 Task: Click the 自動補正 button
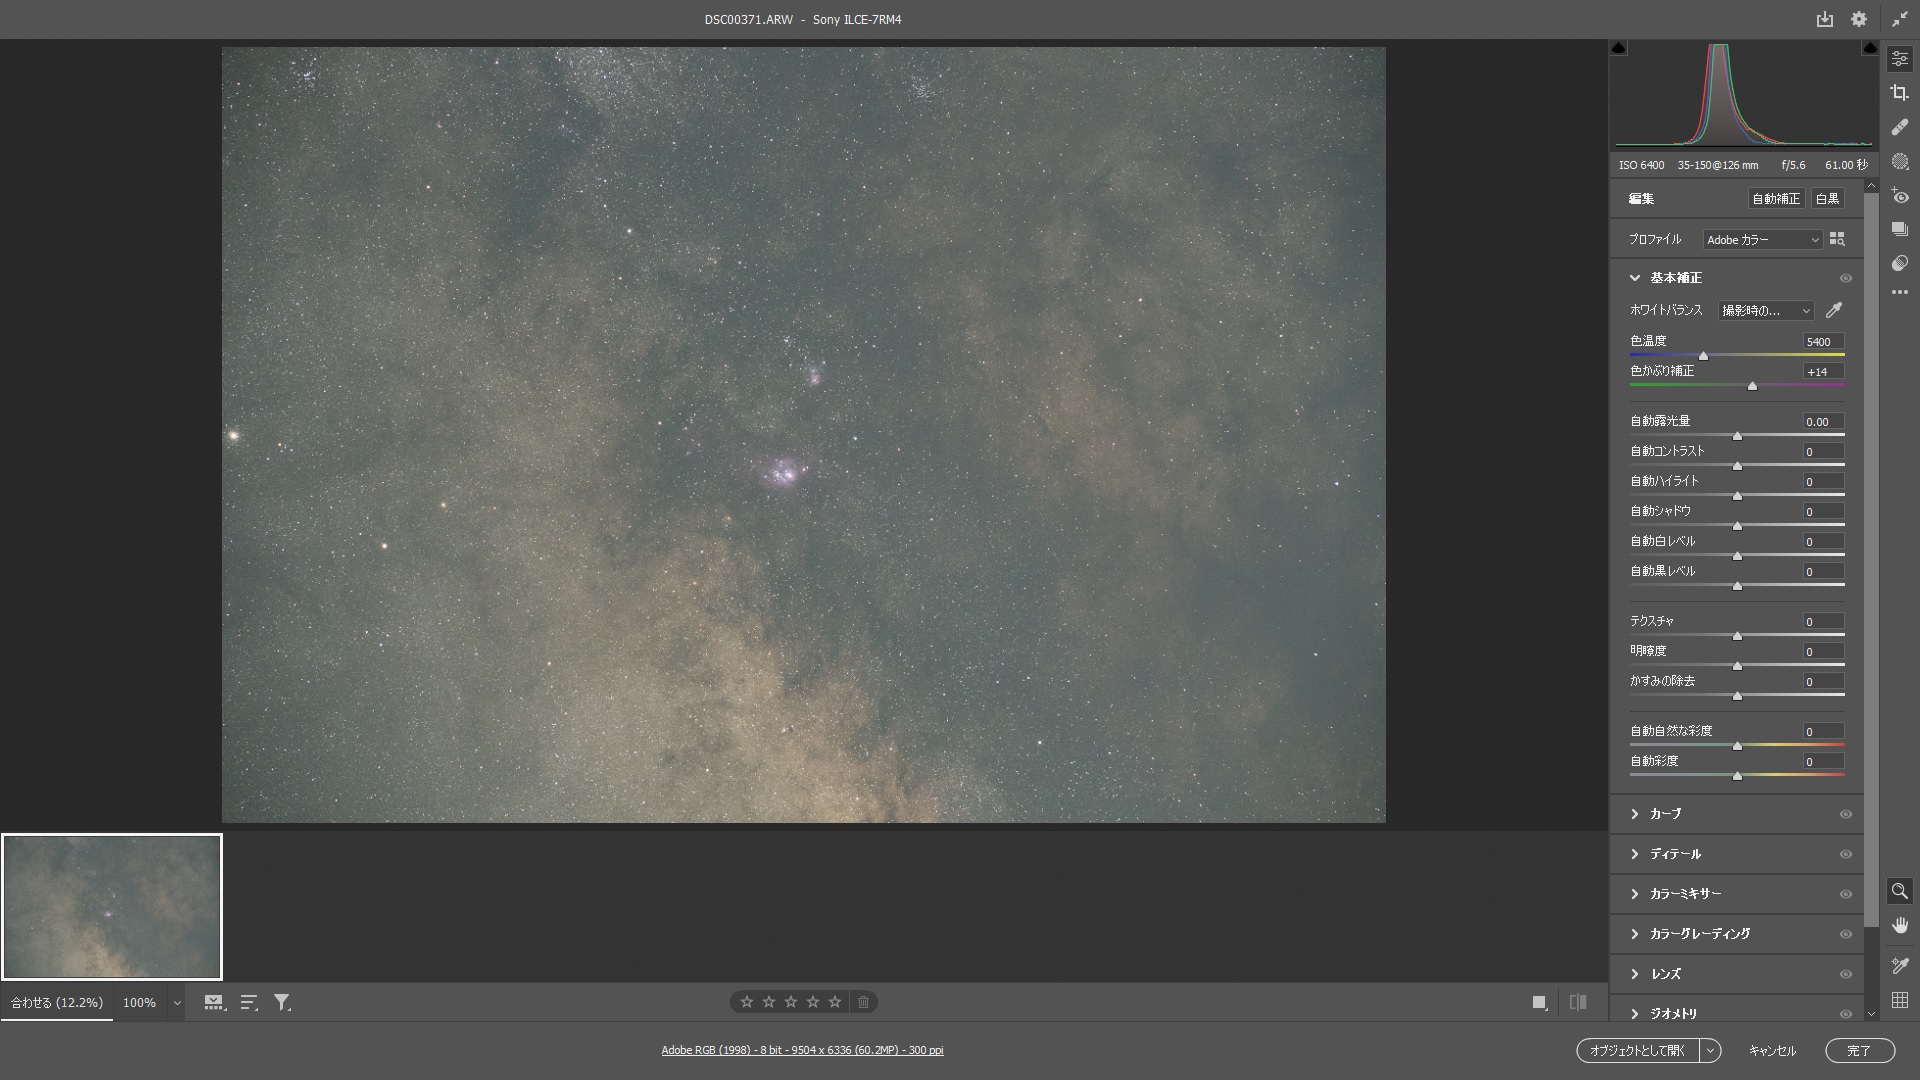point(1775,199)
